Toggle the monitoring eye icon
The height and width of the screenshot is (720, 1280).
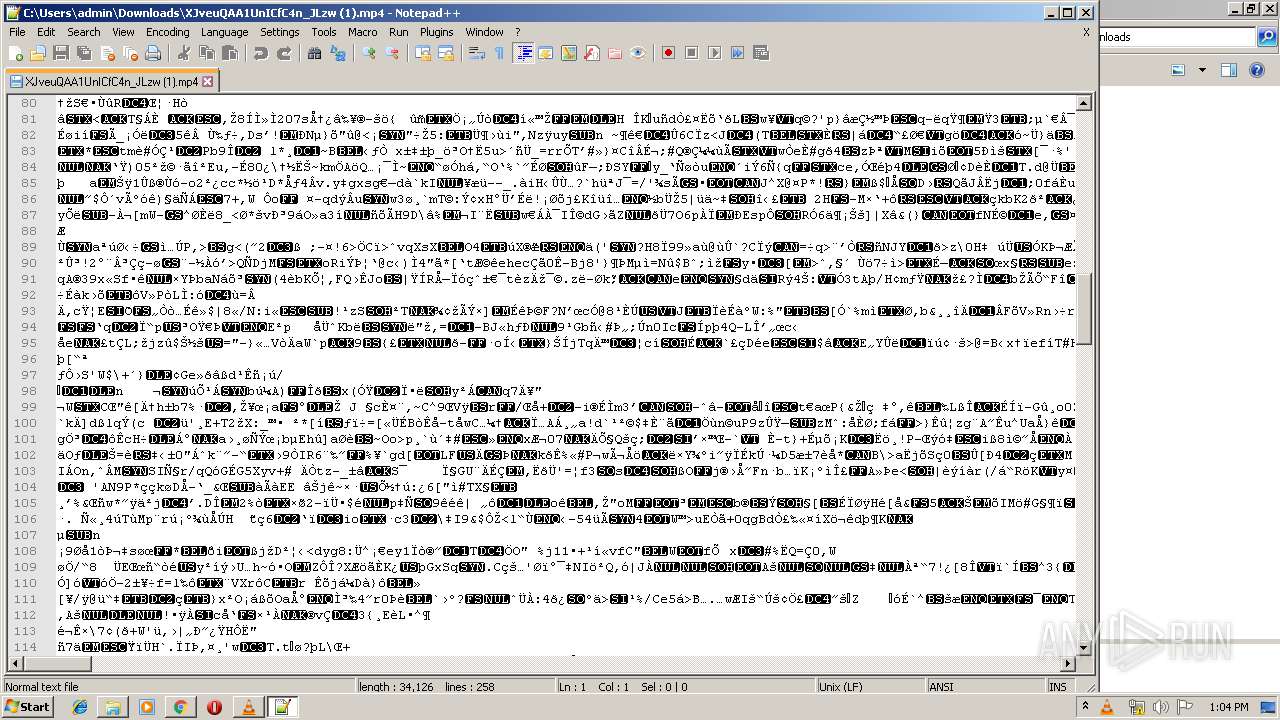point(638,53)
